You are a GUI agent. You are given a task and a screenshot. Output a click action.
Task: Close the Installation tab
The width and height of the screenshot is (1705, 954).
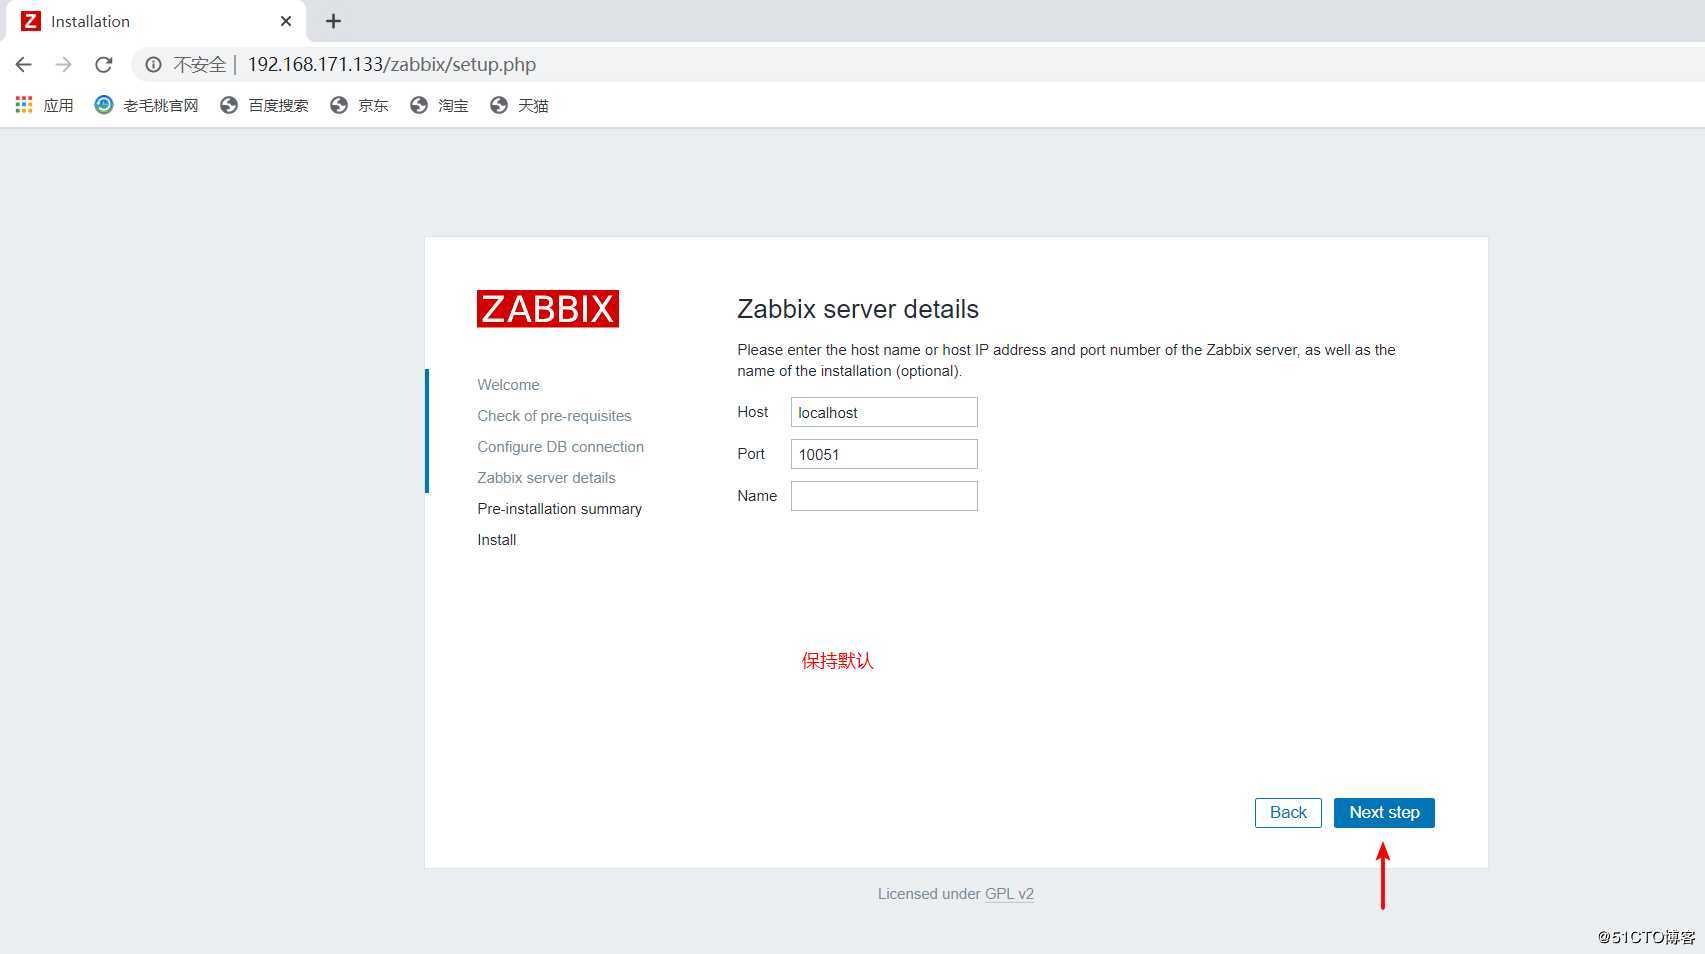[x=286, y=21]
